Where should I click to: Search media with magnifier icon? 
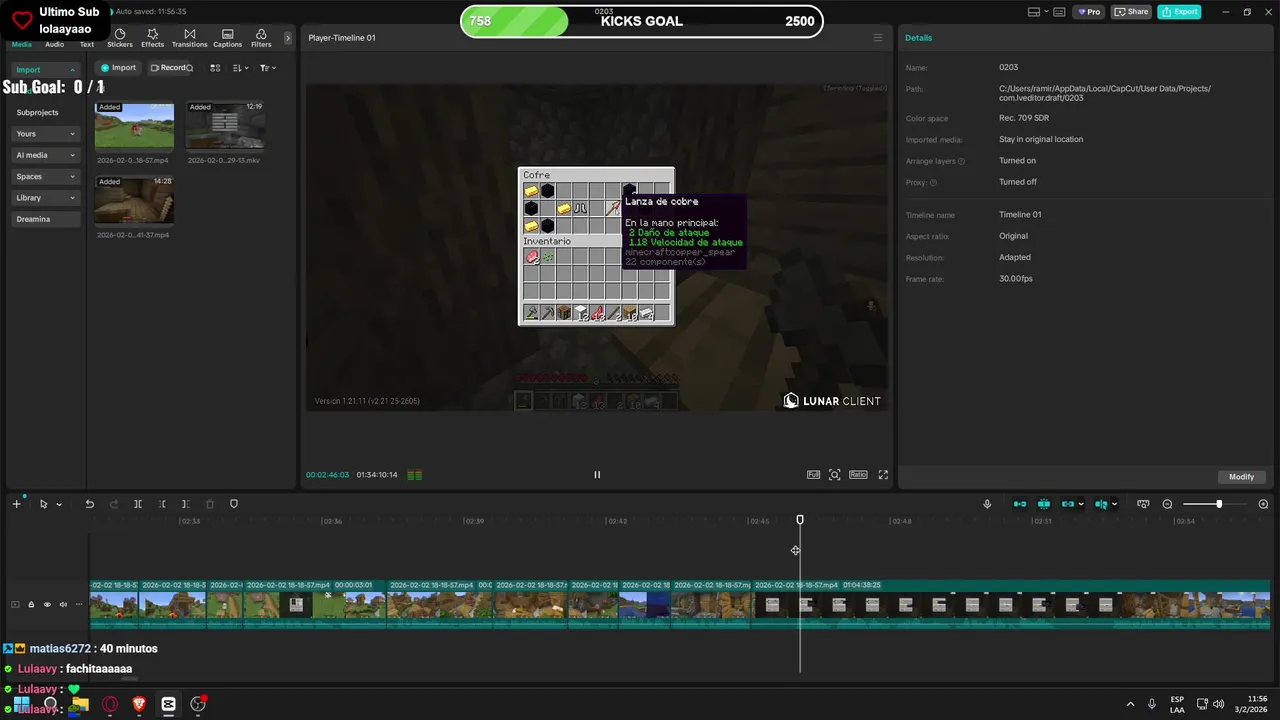[x=189, y=68]
